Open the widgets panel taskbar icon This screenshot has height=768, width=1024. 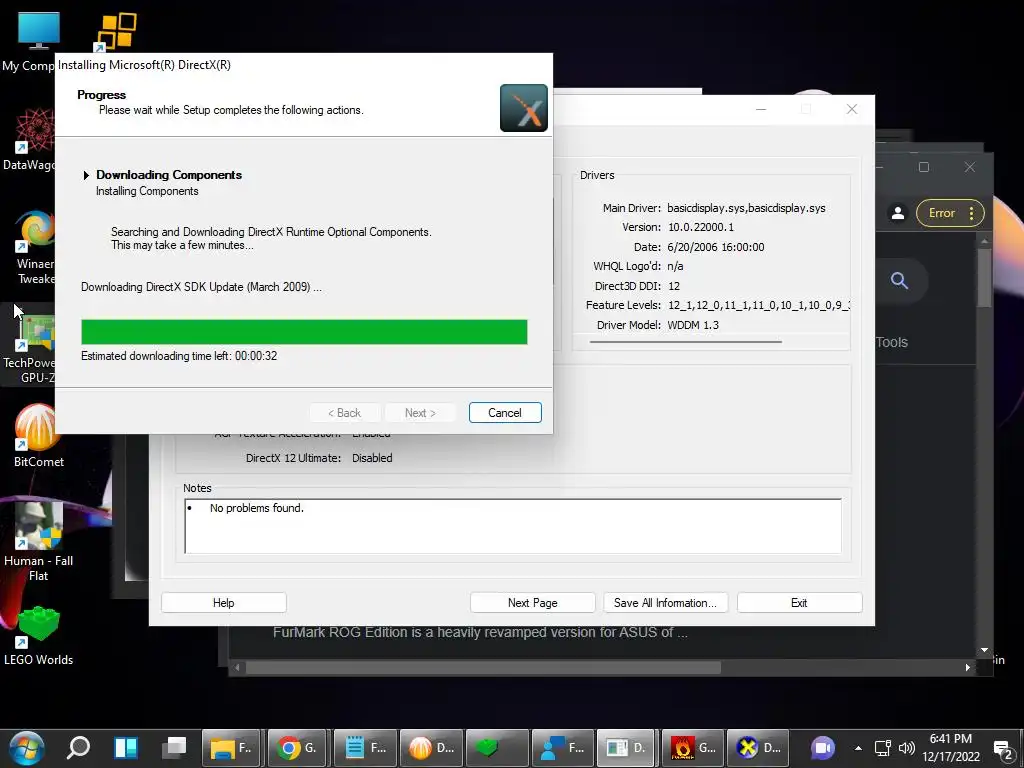pyautogui.click(x=126, y=748)
